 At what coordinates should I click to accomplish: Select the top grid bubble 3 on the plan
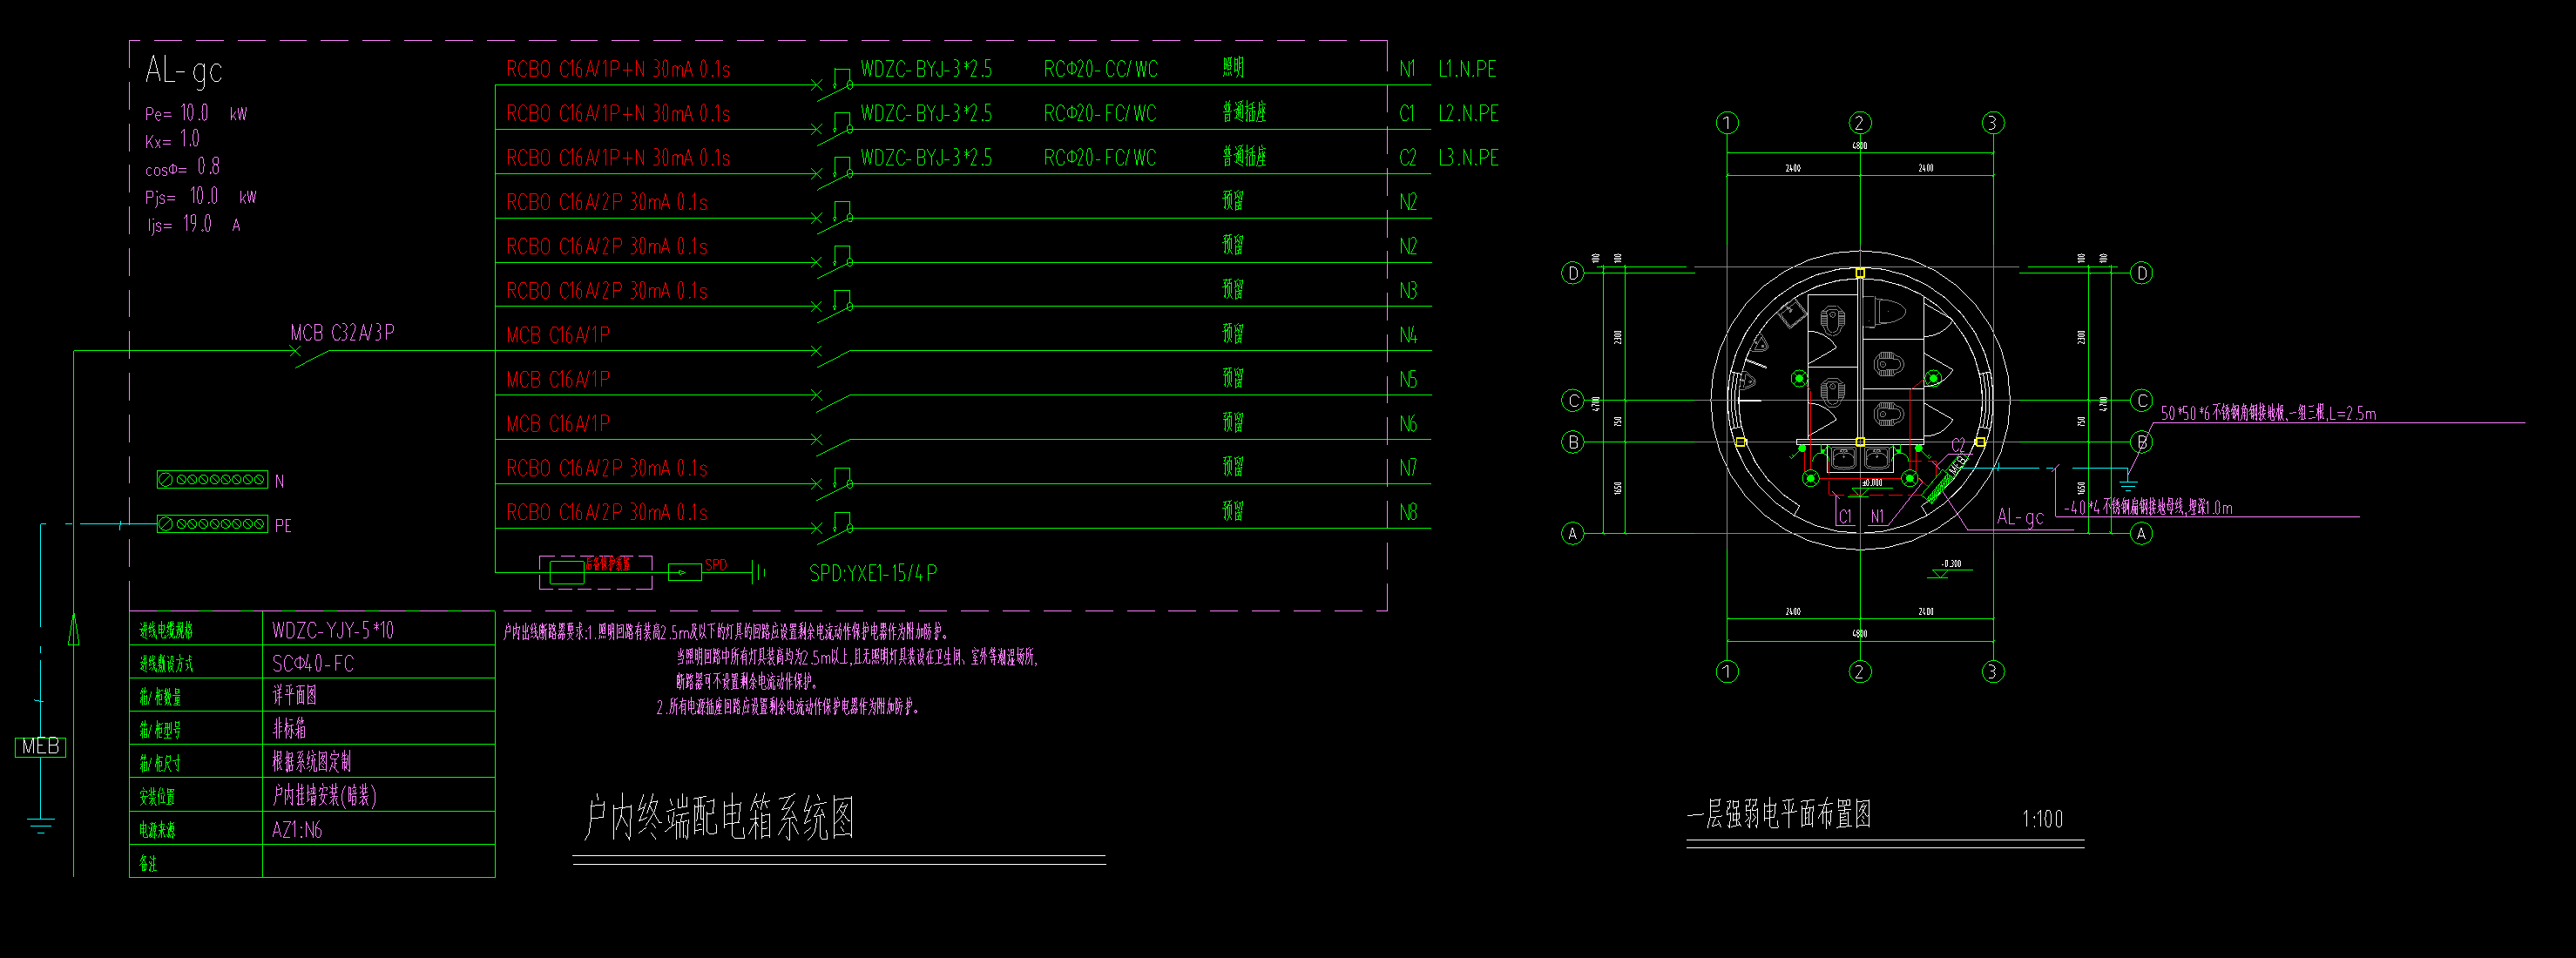pyautogui.click(x=1992, y=123)
